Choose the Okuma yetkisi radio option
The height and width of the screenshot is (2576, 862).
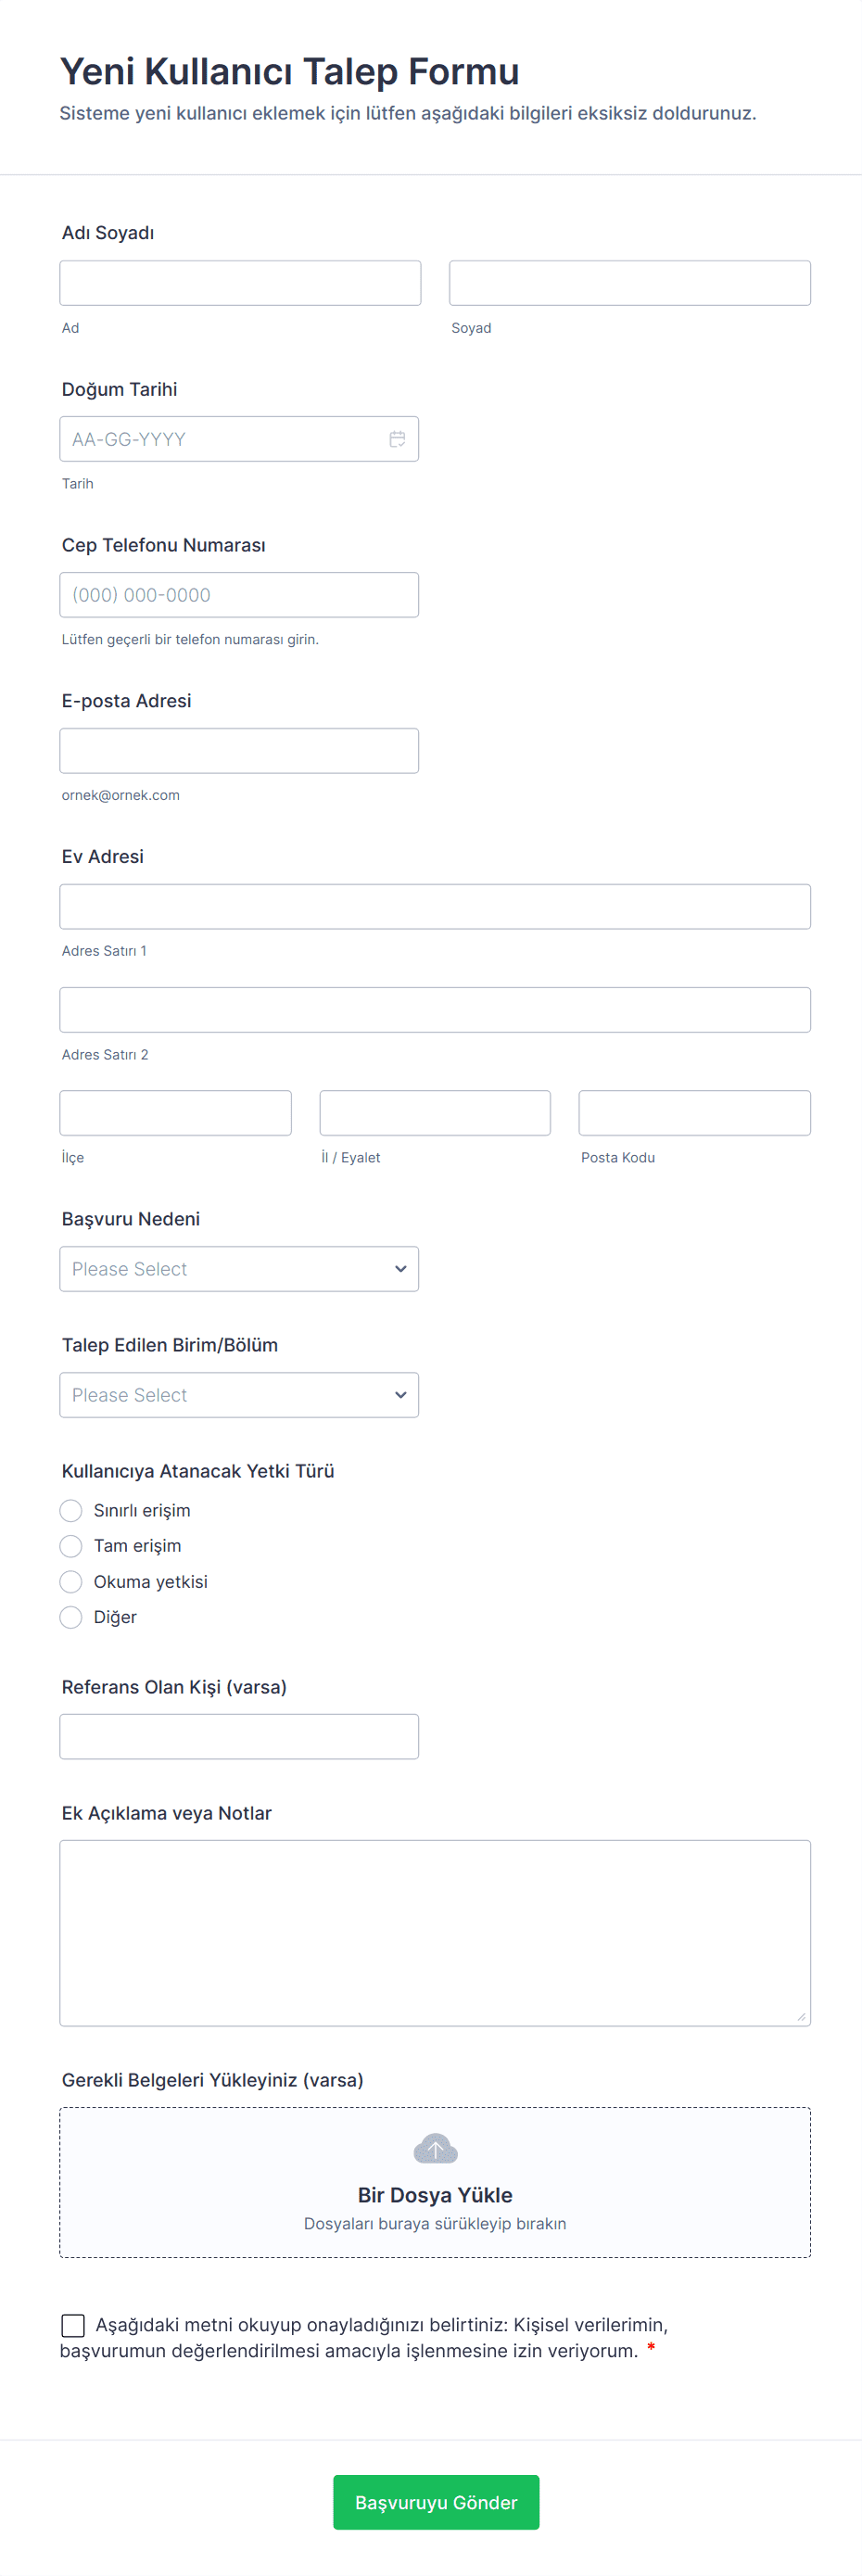point(71,1582)
